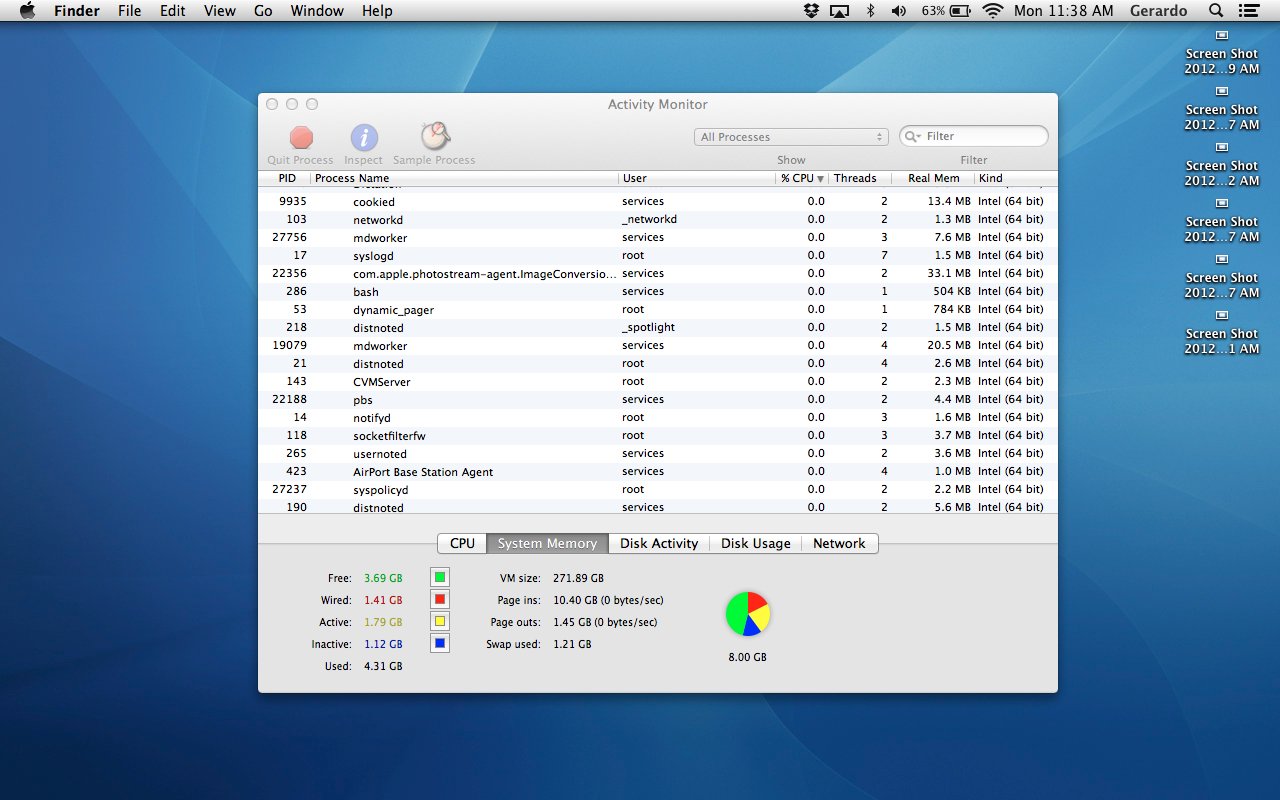
Task: Click the Wi-Fi status icon
Action: [992, 11]
